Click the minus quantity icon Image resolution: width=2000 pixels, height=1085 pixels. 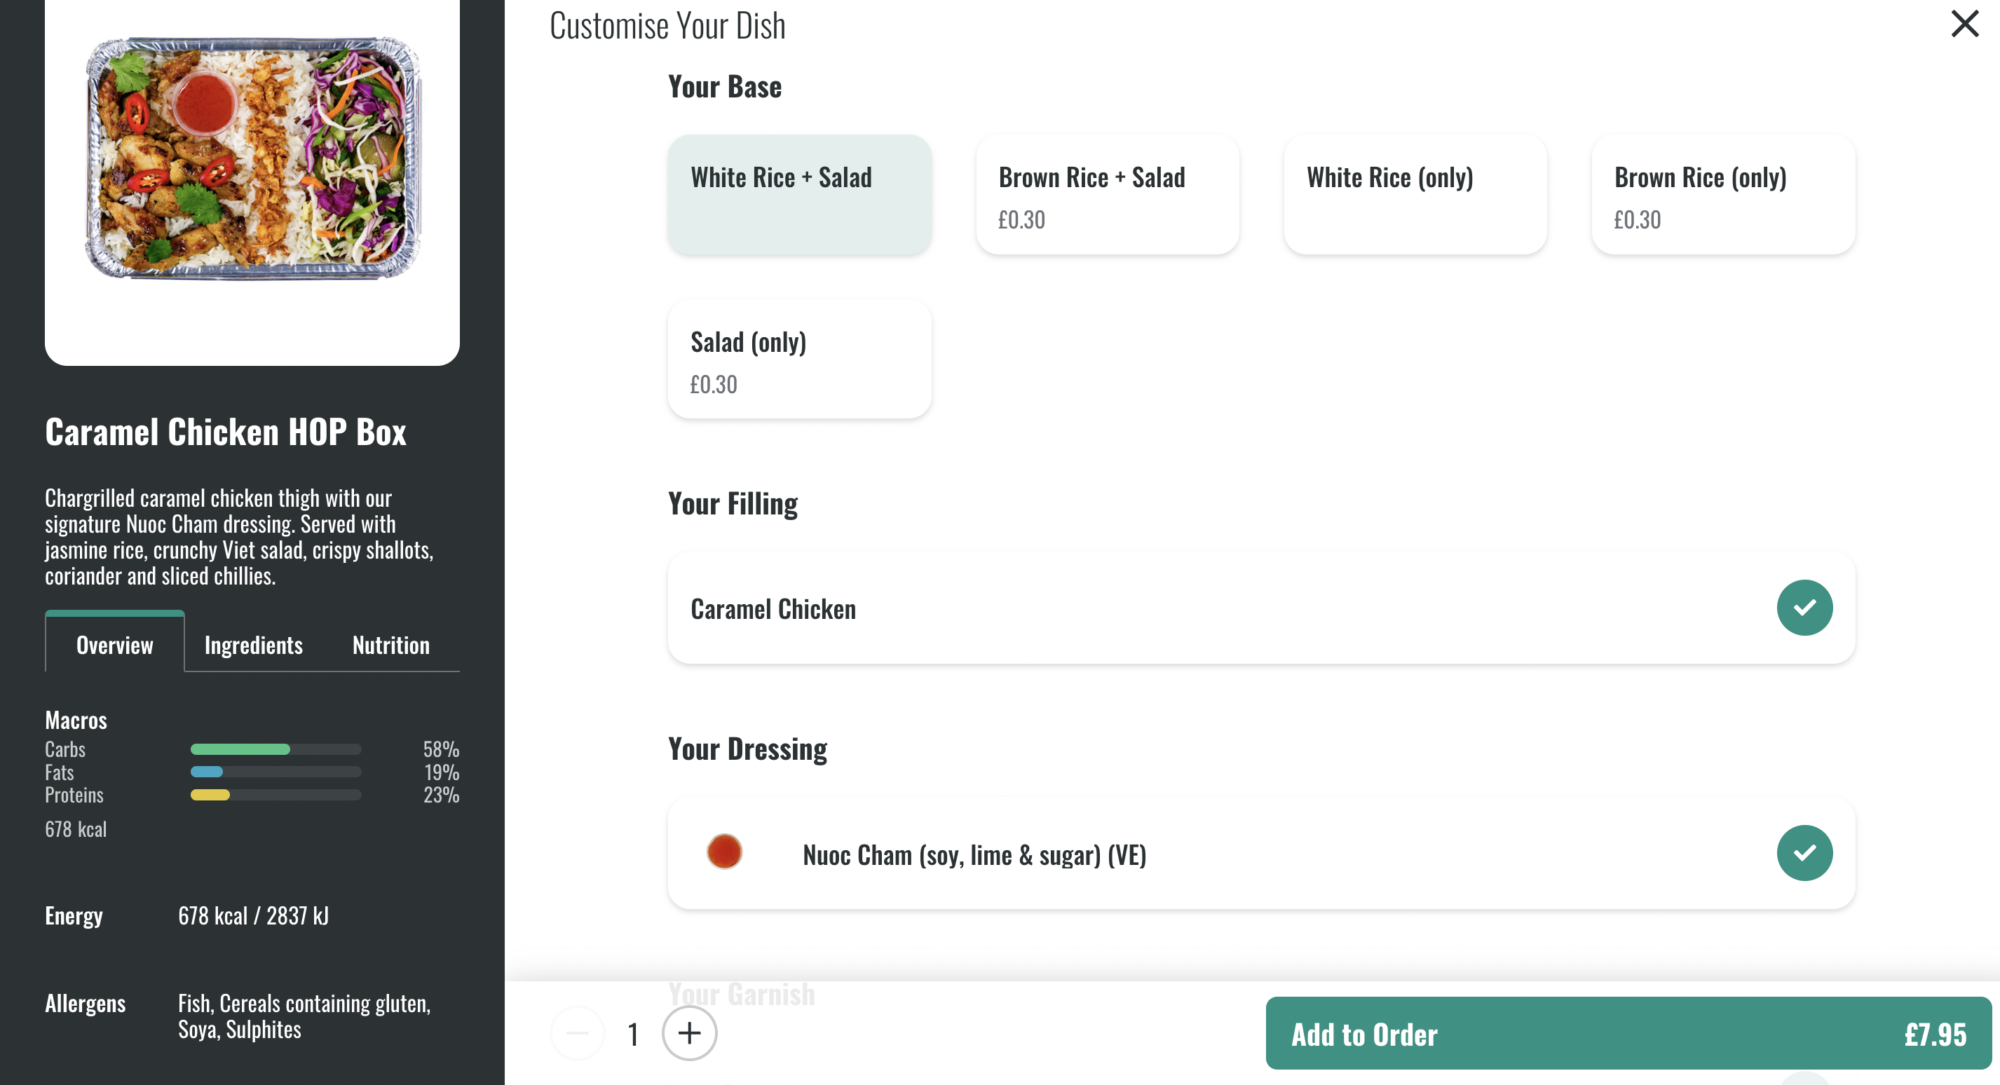(x=578, y=1034)
